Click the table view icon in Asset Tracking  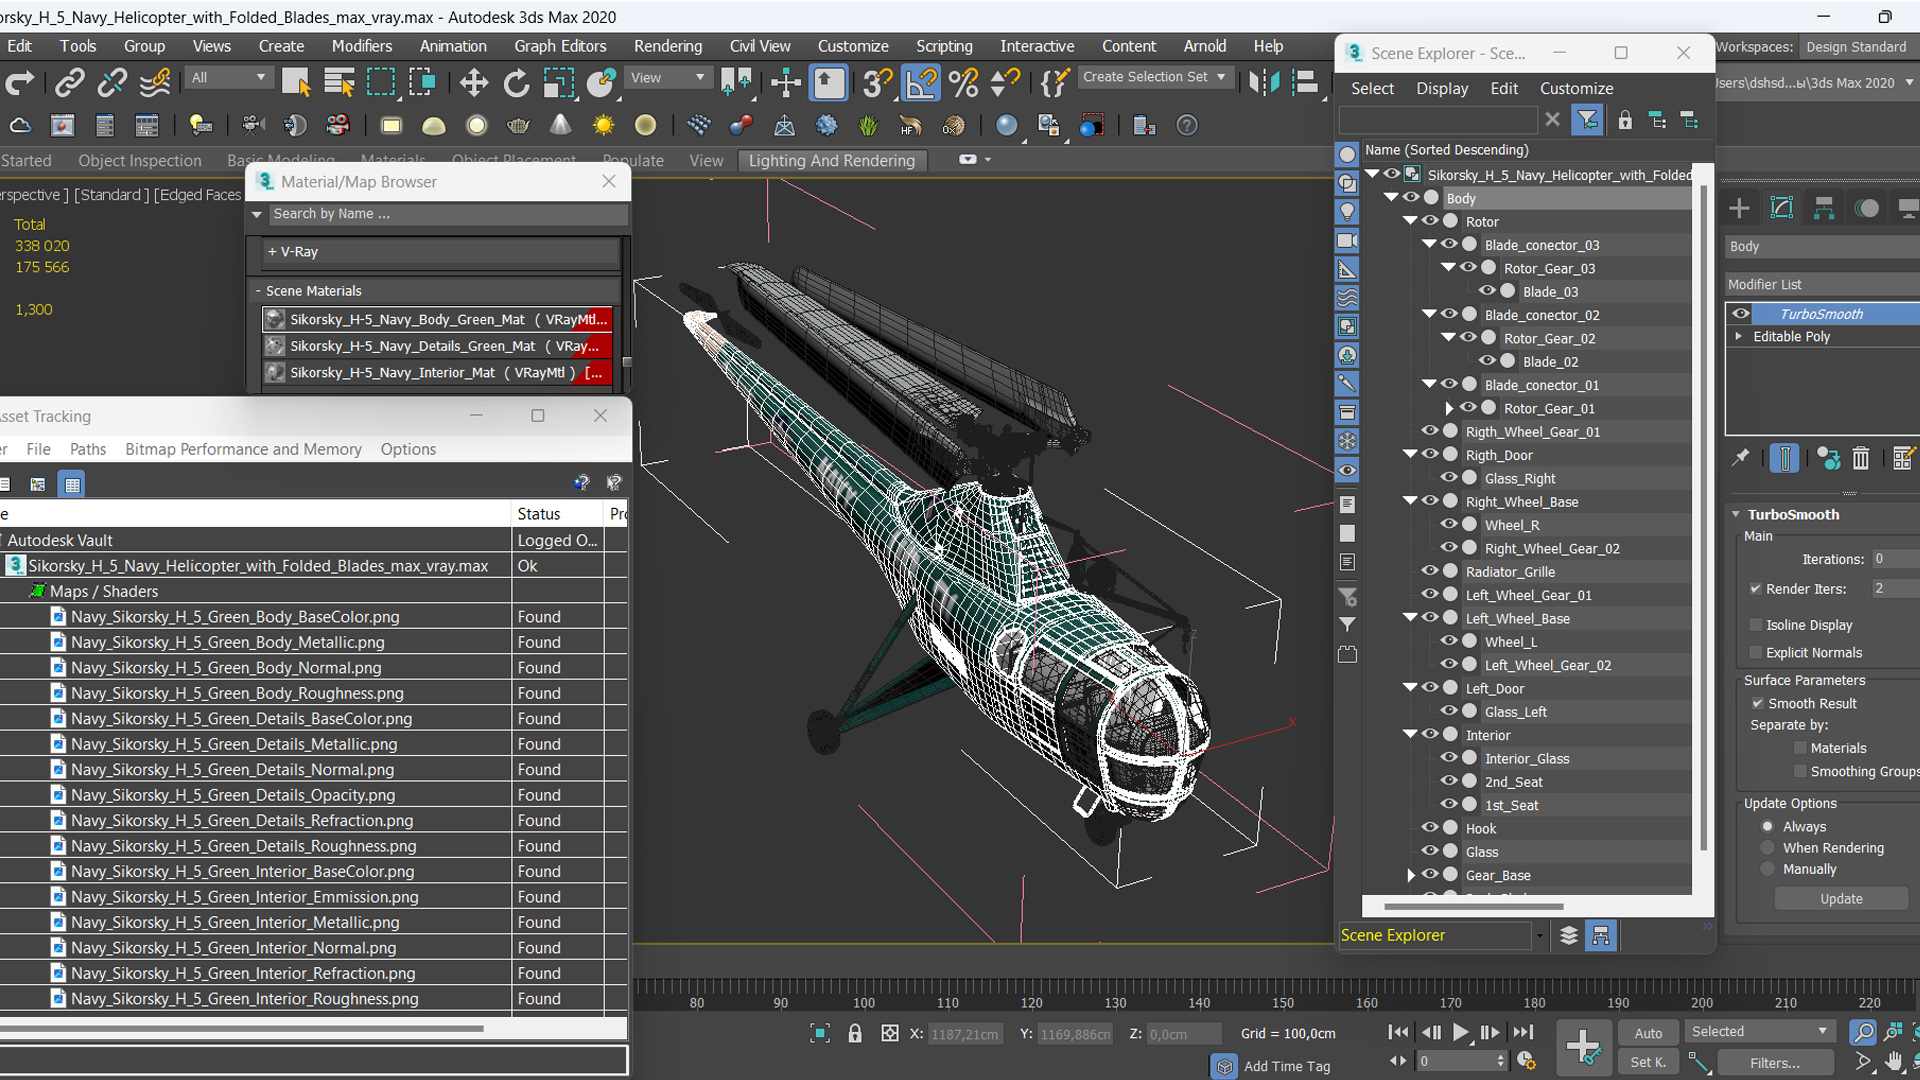pyautogui.click(x=72, y=485)
